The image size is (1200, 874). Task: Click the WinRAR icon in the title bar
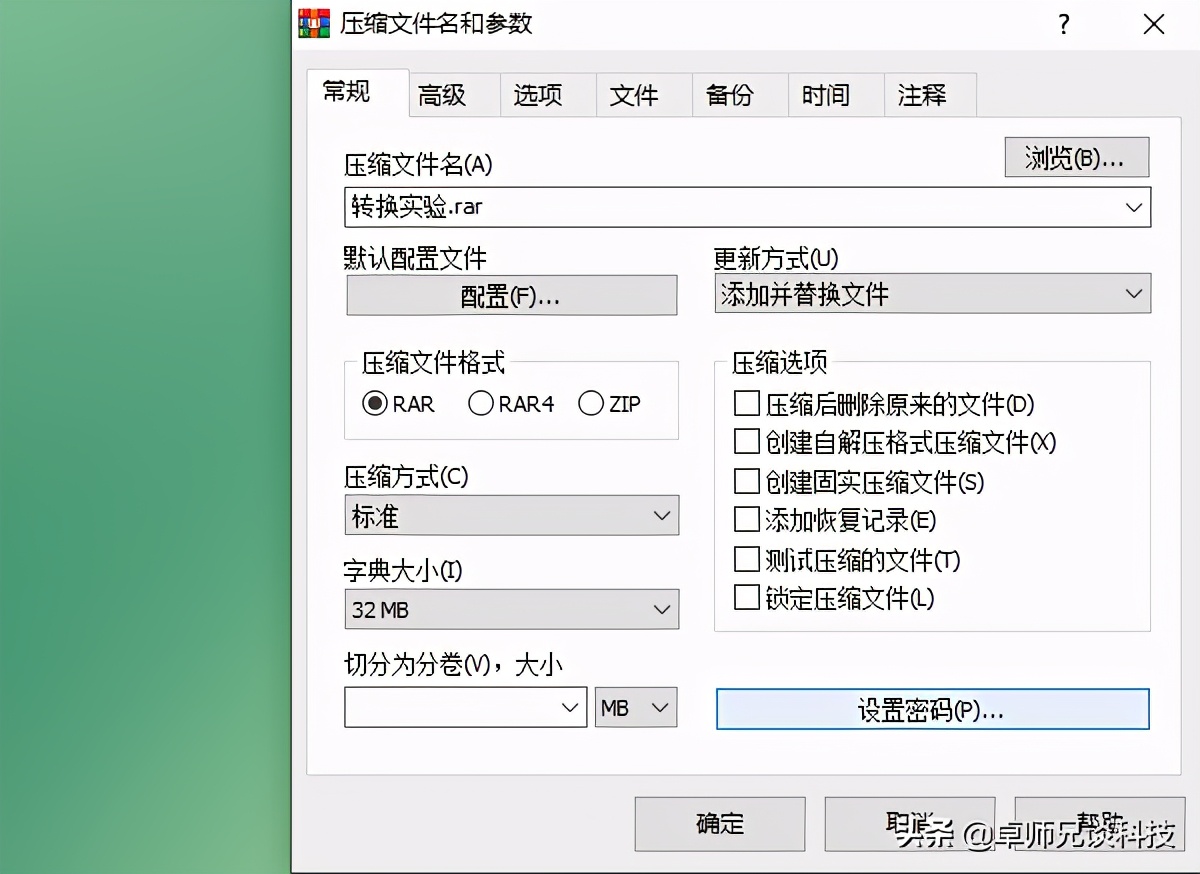[311, 23]
